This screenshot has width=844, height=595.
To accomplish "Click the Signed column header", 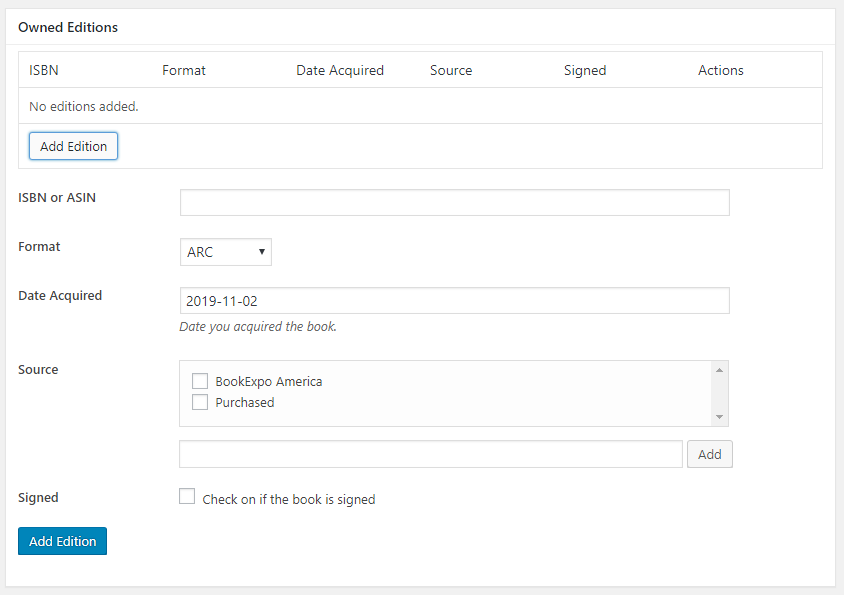I will pos(585,71).
